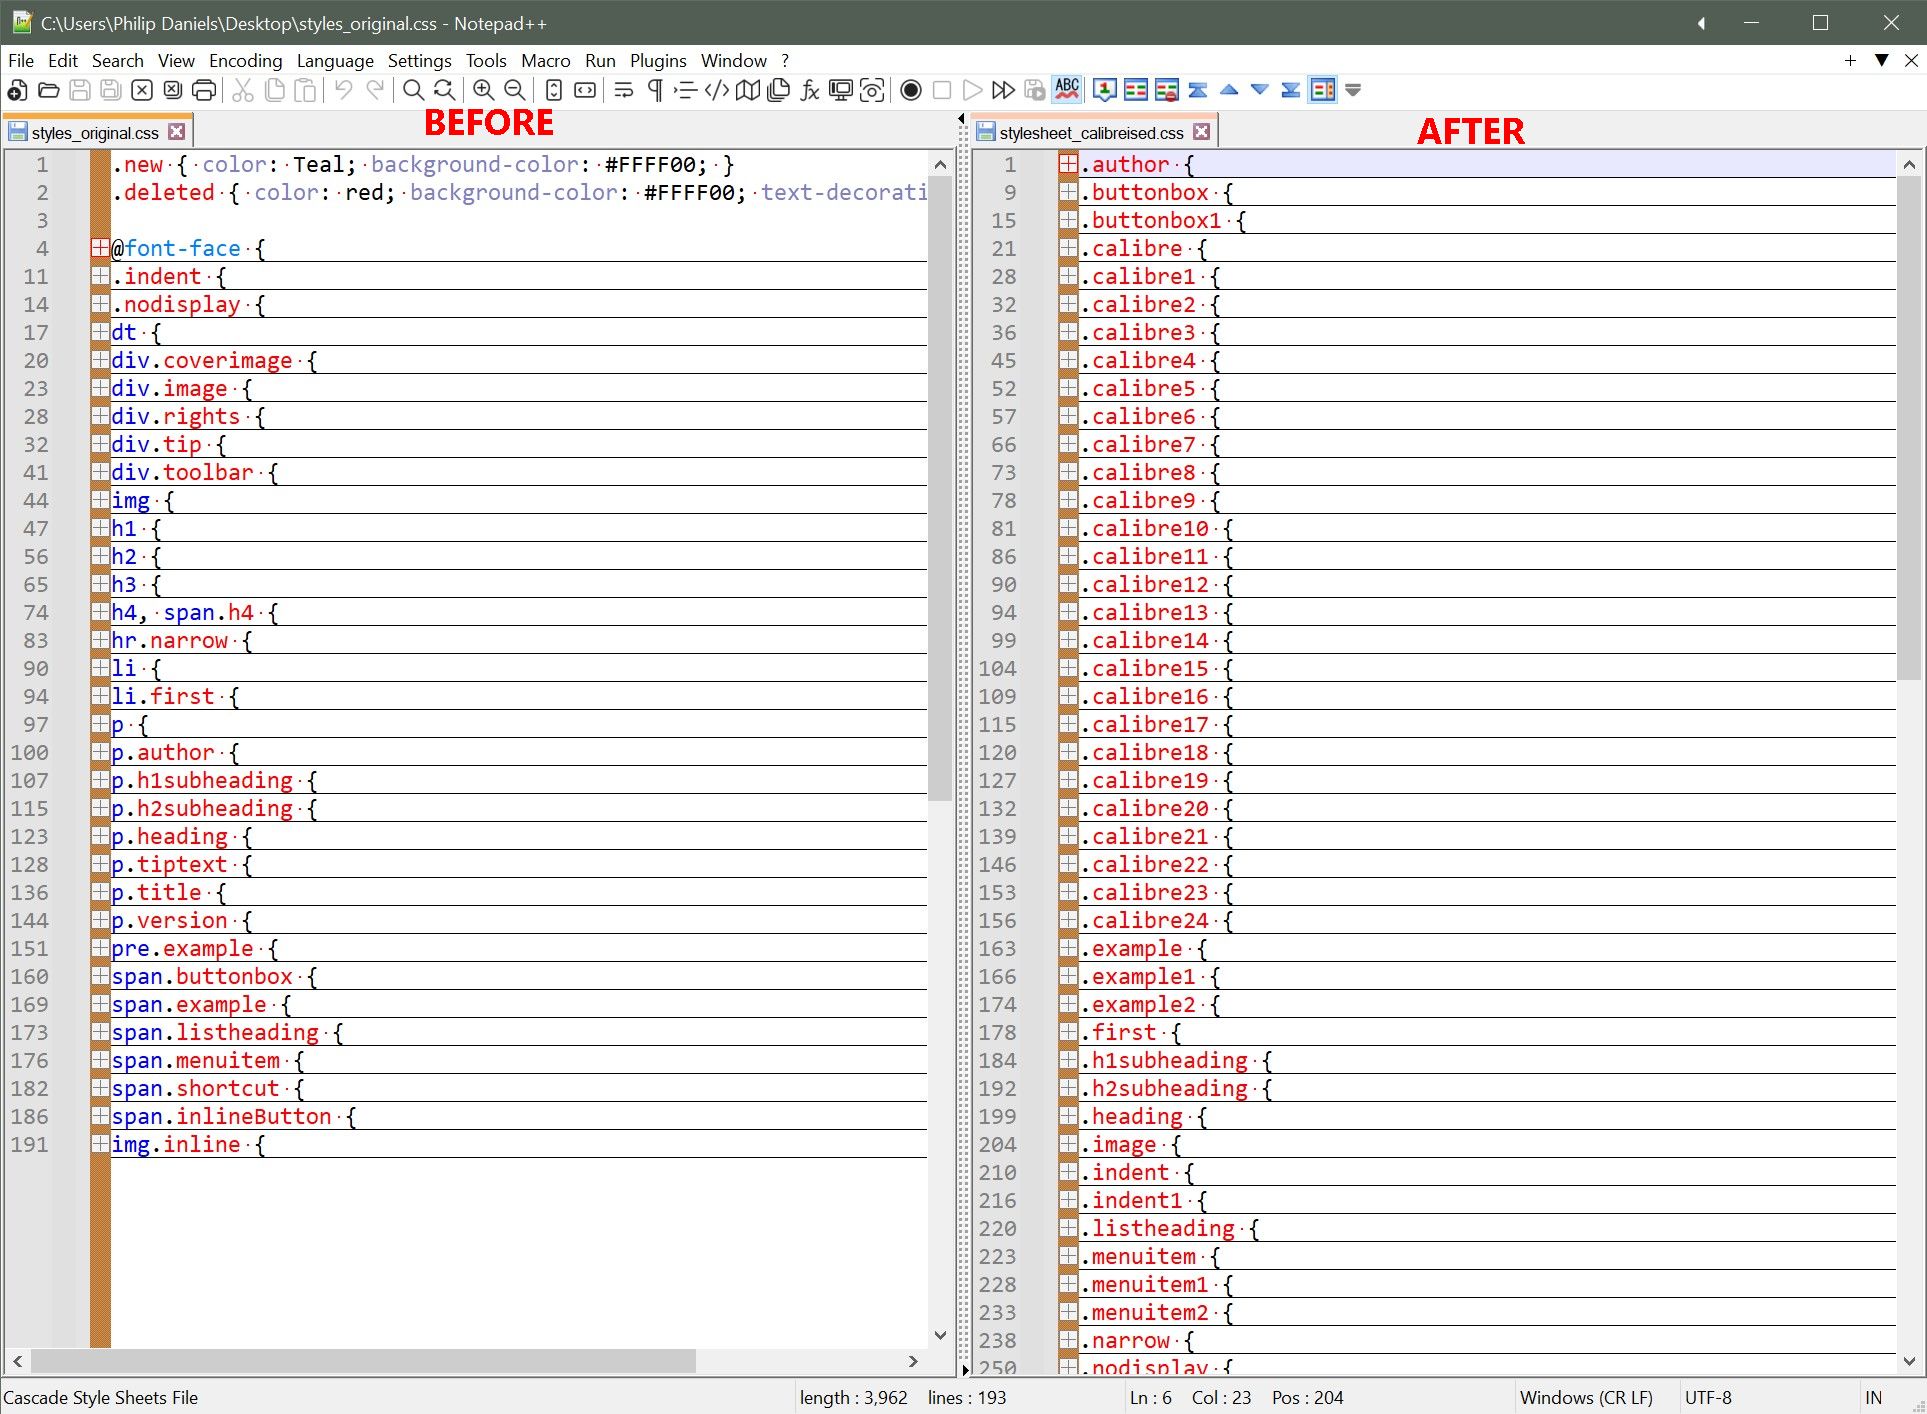Click the New file toolbar icon
Image resolution: width=1927 pixels, height=1414 pixels.
(x=17, y=91)
